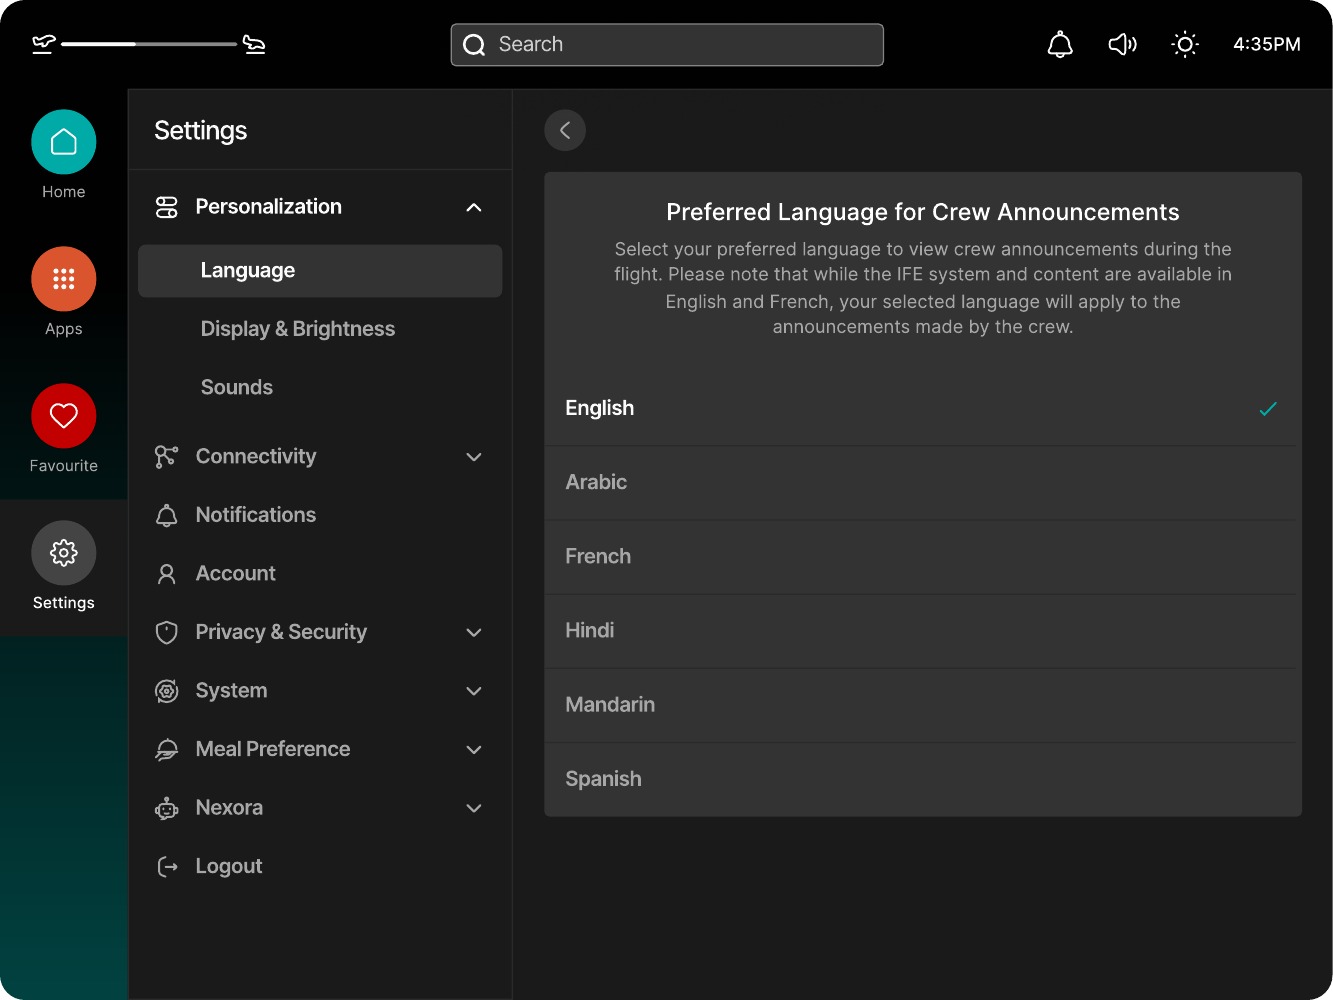
Task: Expand the System section chevron
Action: click(x=474, y=691)
